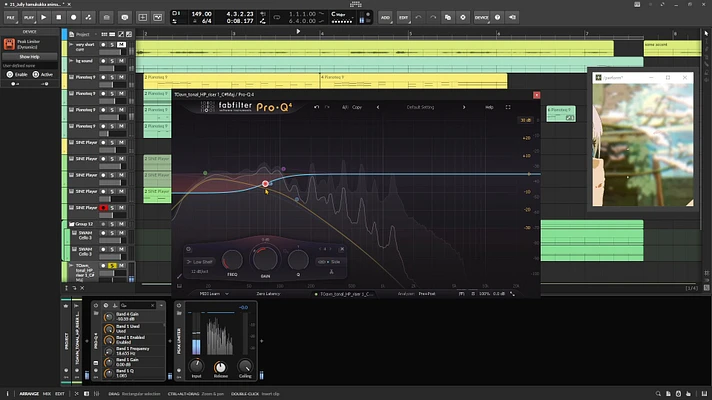Viewport: 712px width, 400px height.
Task: Collapse the Group 12 folder
Action: click(72, 224)
